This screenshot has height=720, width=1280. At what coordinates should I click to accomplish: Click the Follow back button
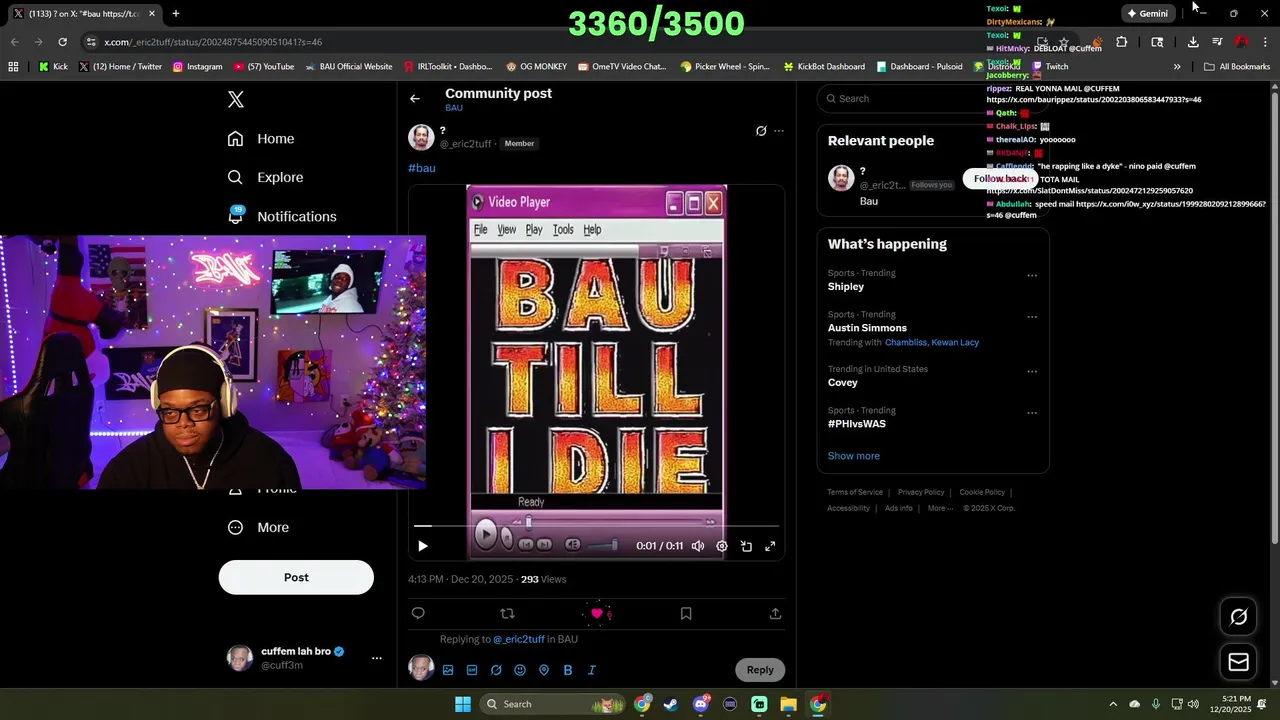1002,178
